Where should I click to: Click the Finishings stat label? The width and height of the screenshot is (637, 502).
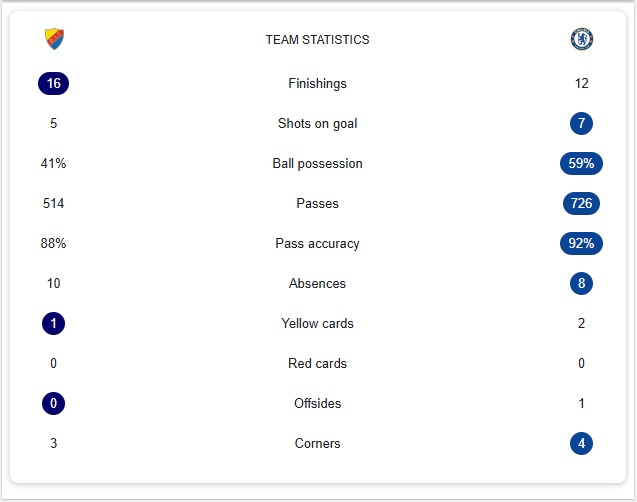(x=318, y=83)
